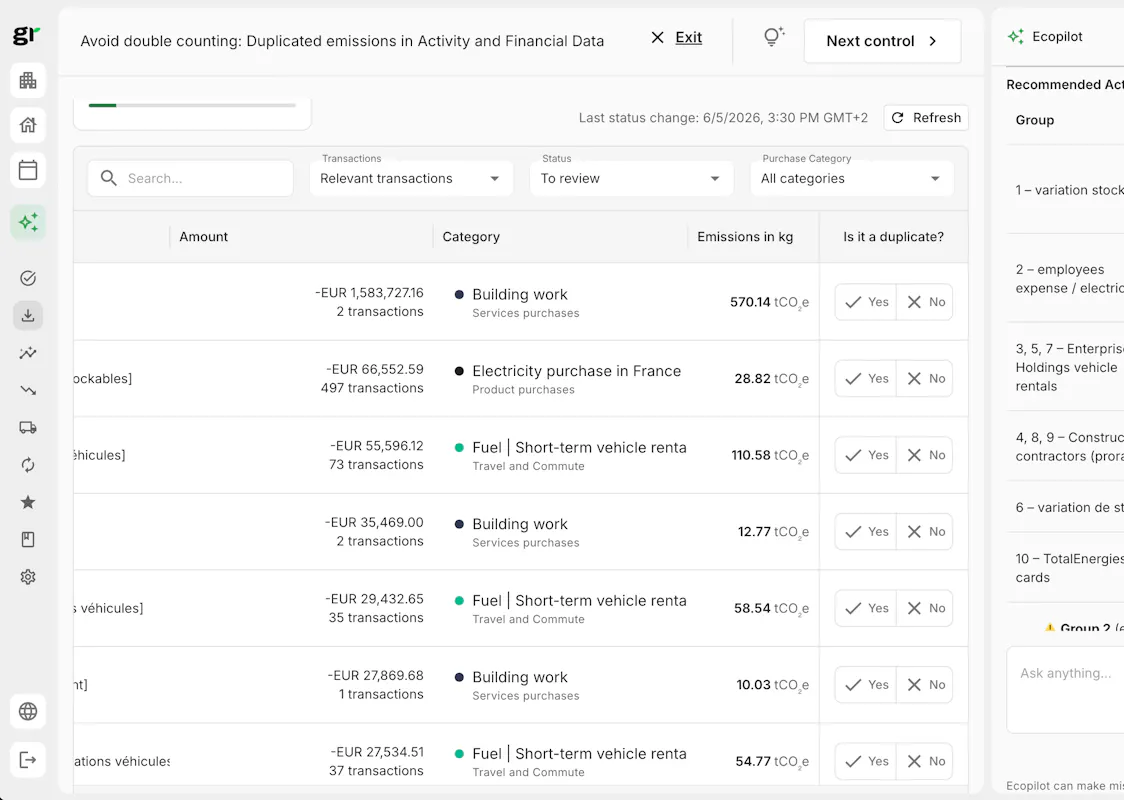Click the Refresh button

pos(926,118)
